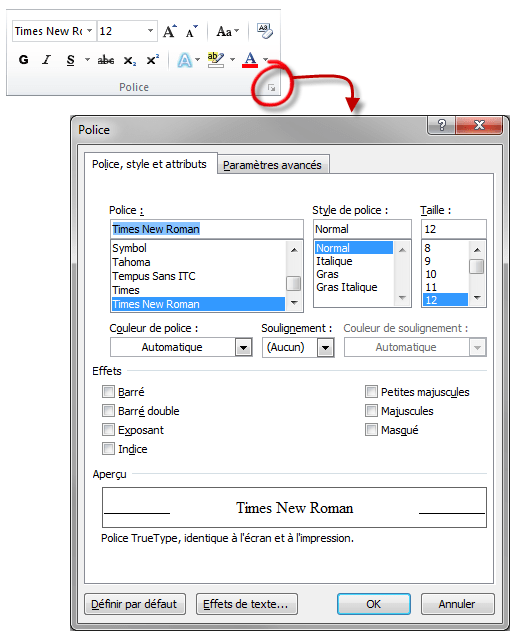The image size is (518, 636).
Task: Select size 11 in Taille list
Action: (x=445, y=287)
